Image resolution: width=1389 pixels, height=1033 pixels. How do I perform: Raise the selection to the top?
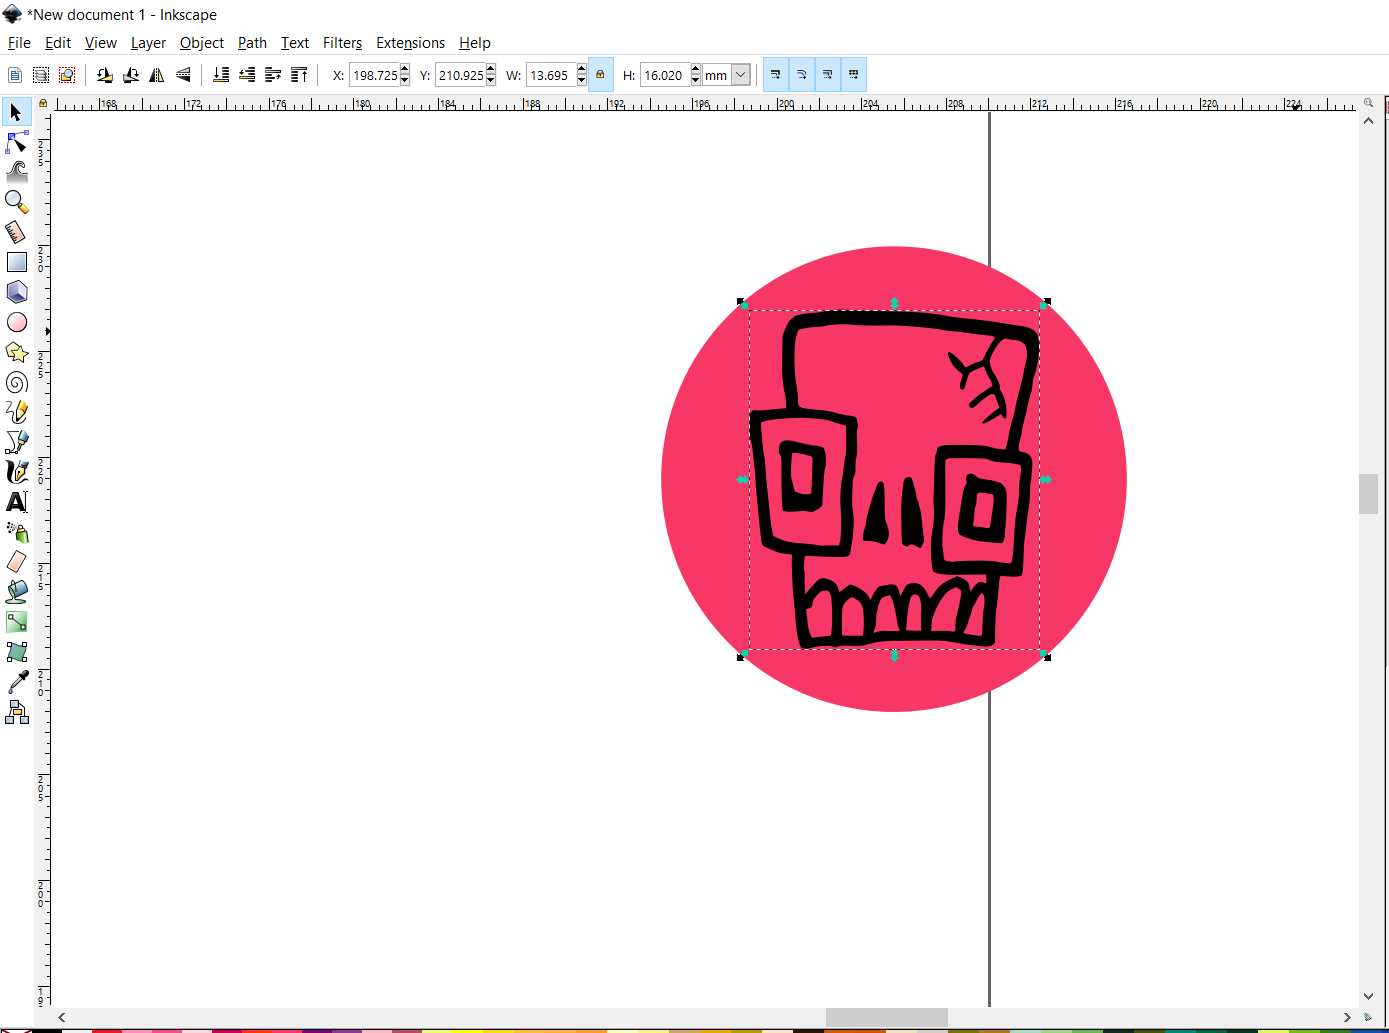pos(299,74)
